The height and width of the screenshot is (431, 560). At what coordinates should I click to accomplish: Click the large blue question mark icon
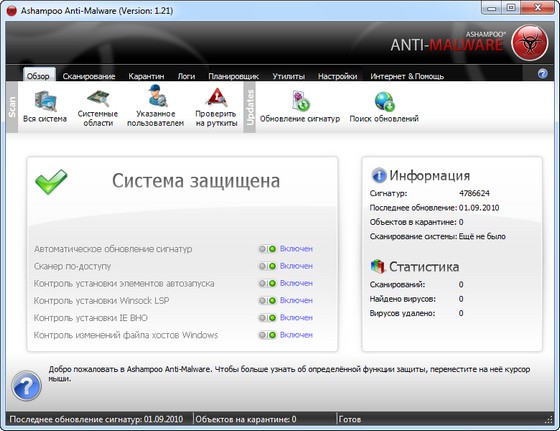tap(26, 386)
